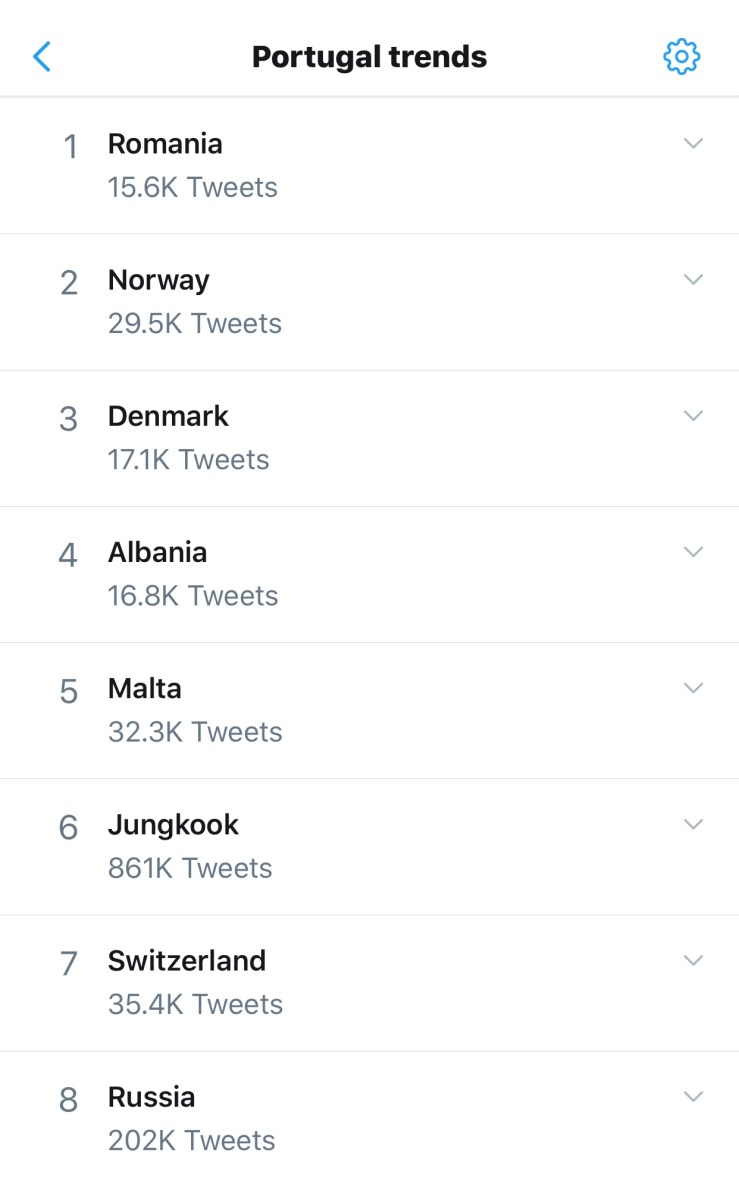Open the Albania trend
Viewport: 739px width, 1187px height.
[x=158, y=552]
